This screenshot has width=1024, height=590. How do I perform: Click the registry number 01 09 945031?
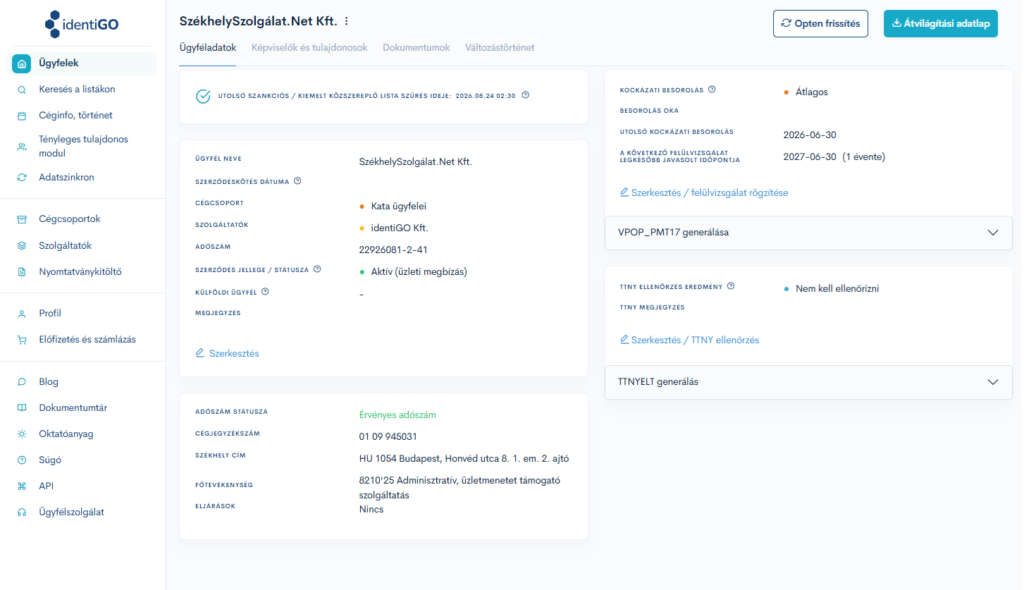coord(388,436)
